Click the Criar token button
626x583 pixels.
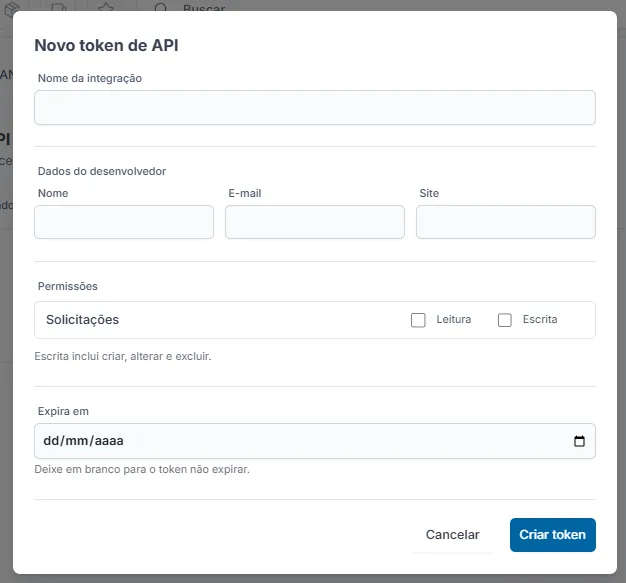[553, 535]
